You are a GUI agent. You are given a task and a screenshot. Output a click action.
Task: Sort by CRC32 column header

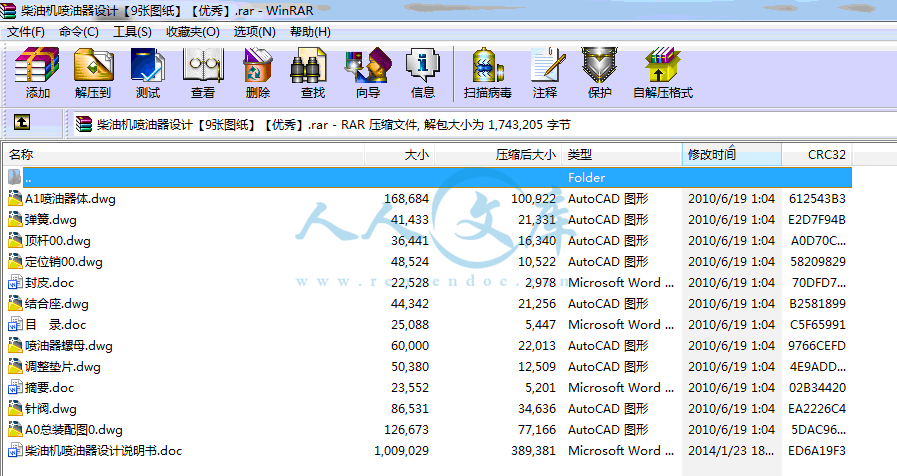pyautogui.click(x=817, y=154)
